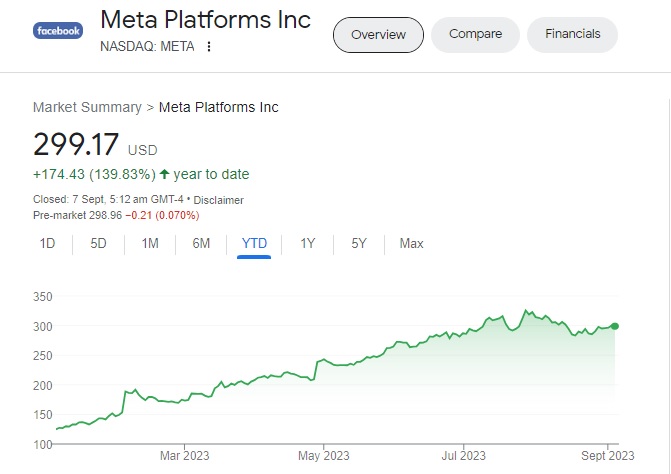Show the 1Y chart range
This screenshot has height=474, width=671.
pos(308,243)
